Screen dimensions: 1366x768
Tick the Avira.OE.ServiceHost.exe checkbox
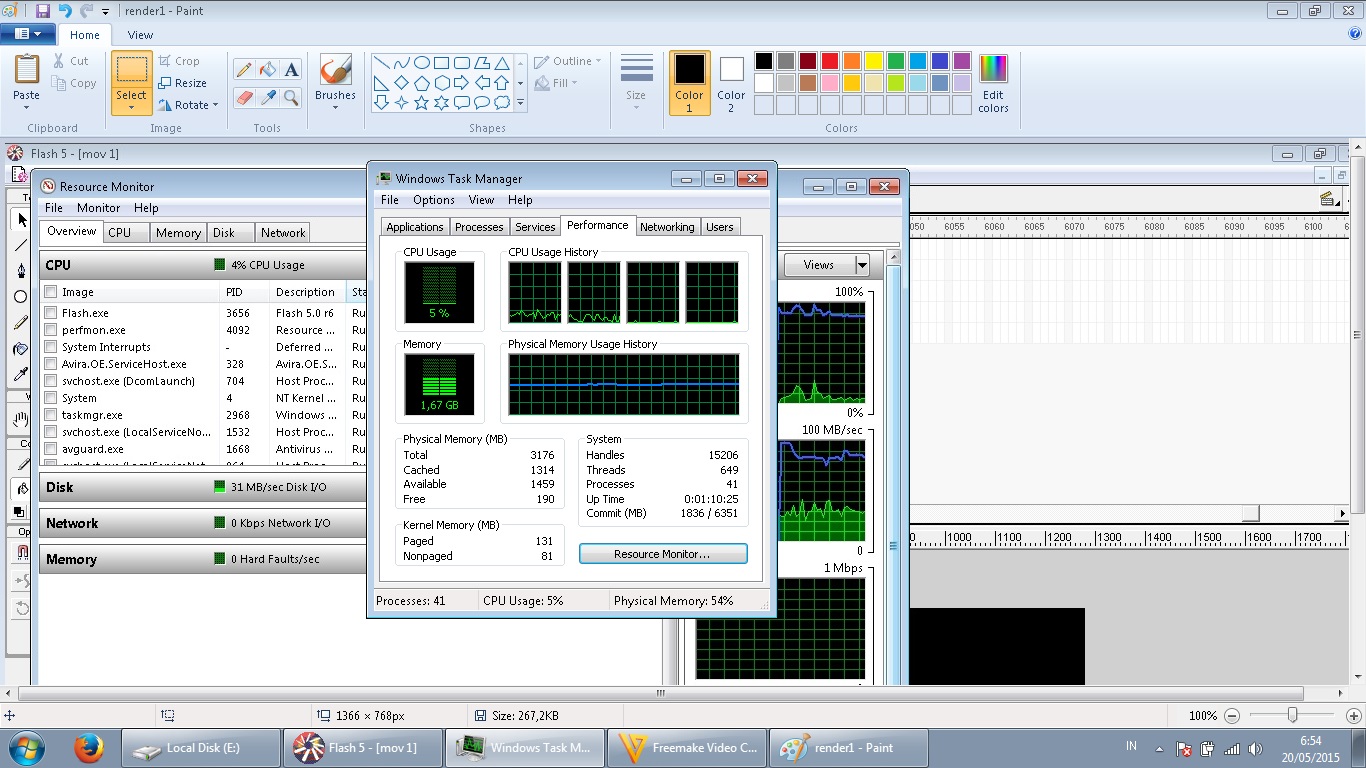[50, 364]
